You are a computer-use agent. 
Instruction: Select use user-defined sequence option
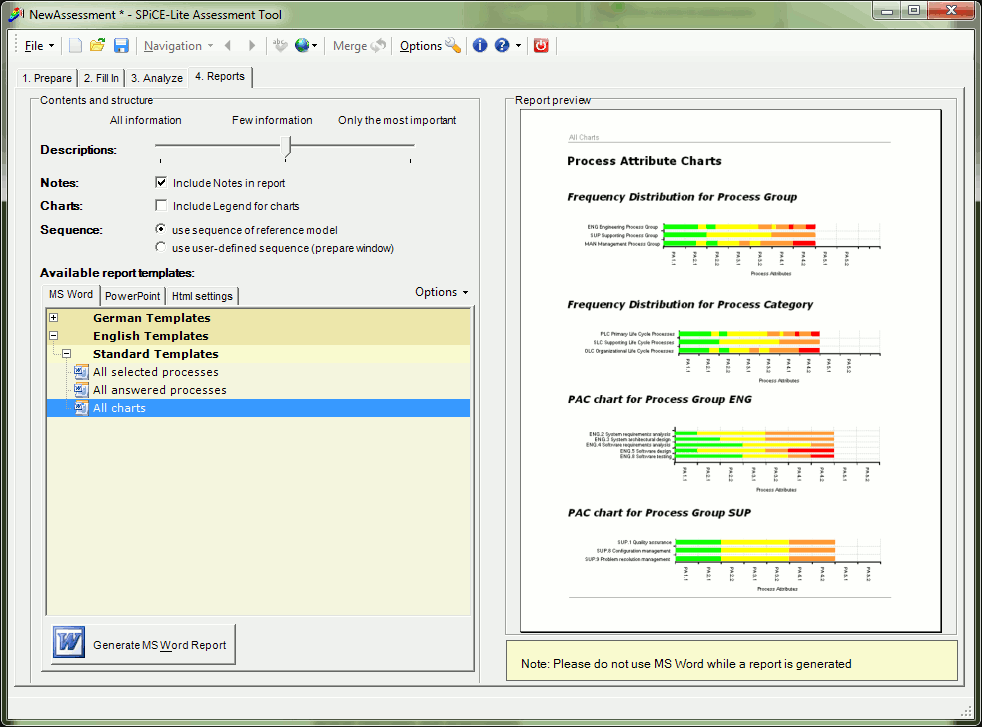161,247
